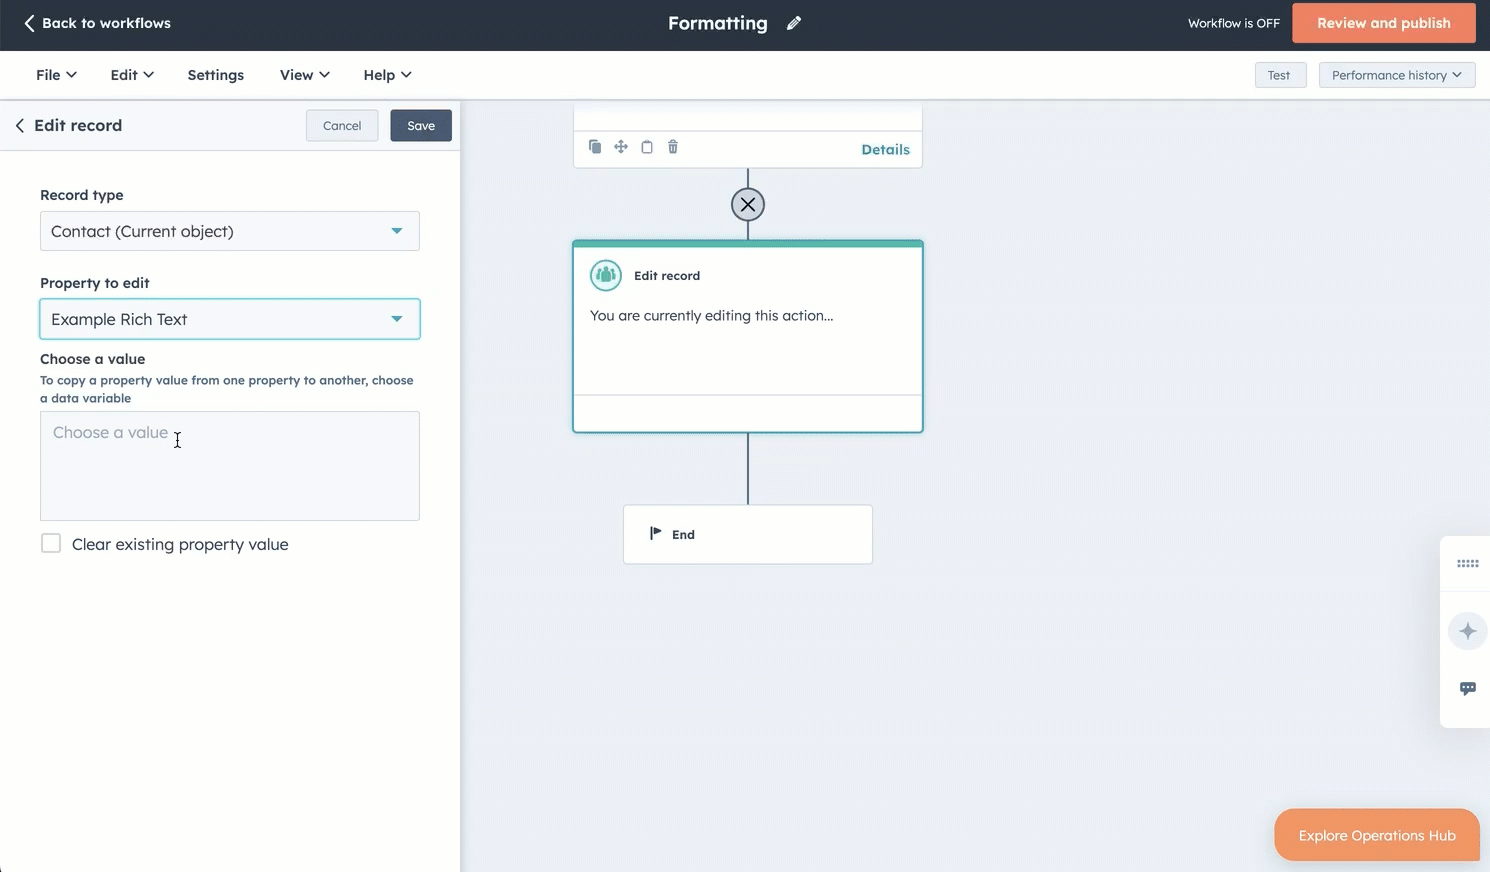Screen dimensions: 1490x872
Task: Open the feedback chat bubble icon
Action: coord(1467,688)
